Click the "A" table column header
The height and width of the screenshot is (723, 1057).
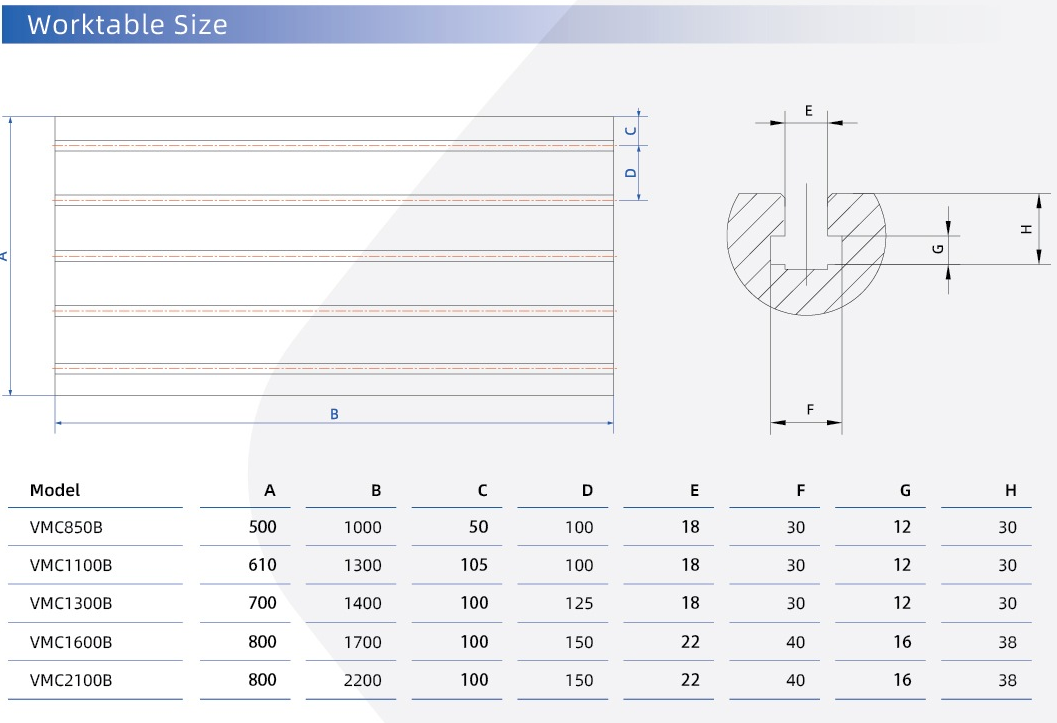pyautogui.click(x=270, y=491)
